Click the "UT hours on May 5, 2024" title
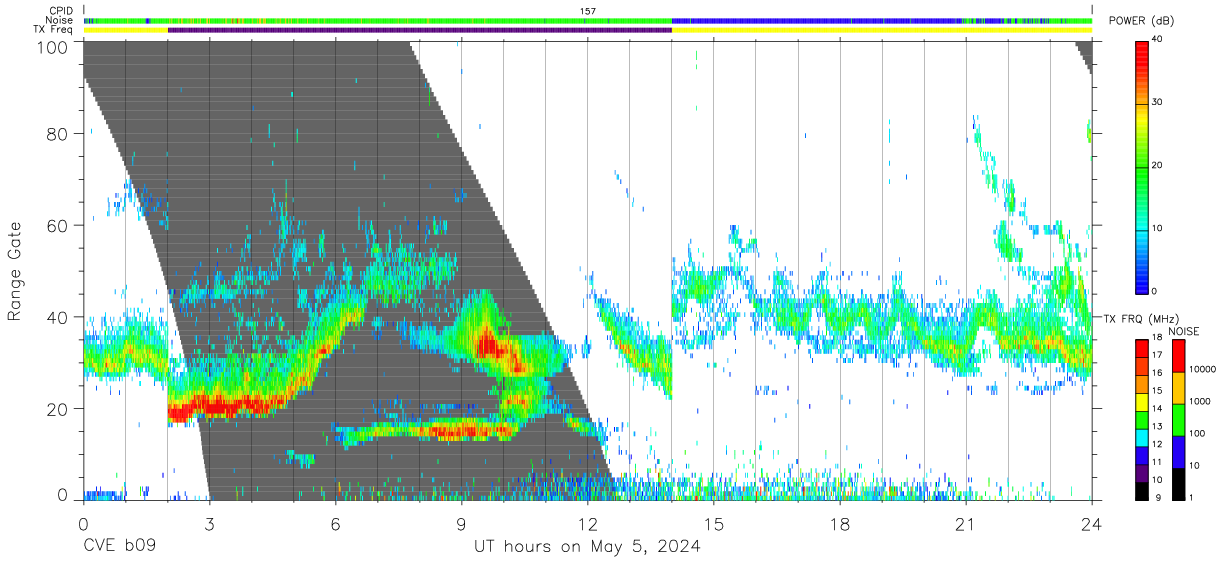 [x=587, y=547]
